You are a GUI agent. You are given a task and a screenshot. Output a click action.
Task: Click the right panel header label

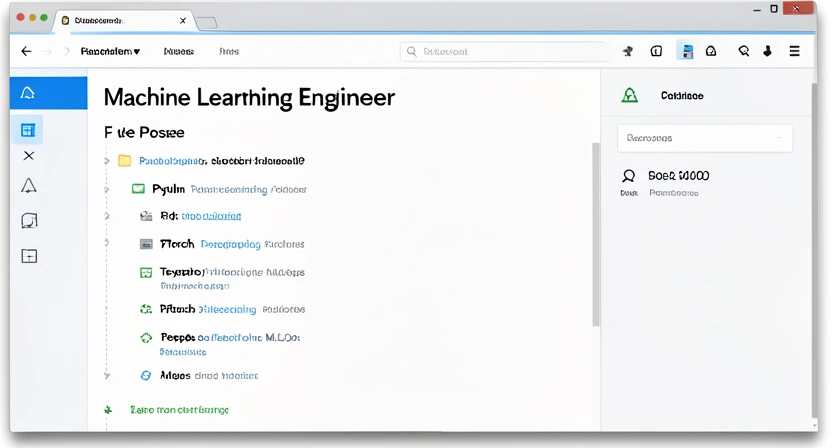click(682, 96)
